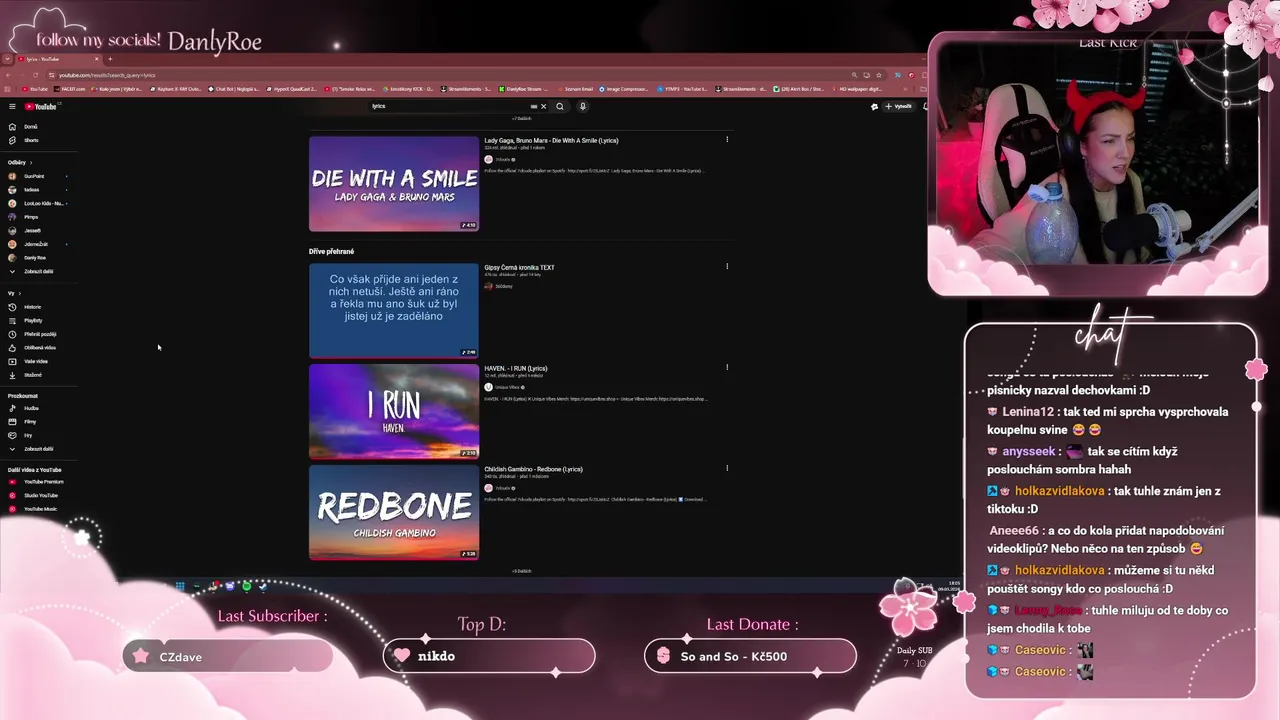Open options menu for HAVEN I RUN

point(727,367)
